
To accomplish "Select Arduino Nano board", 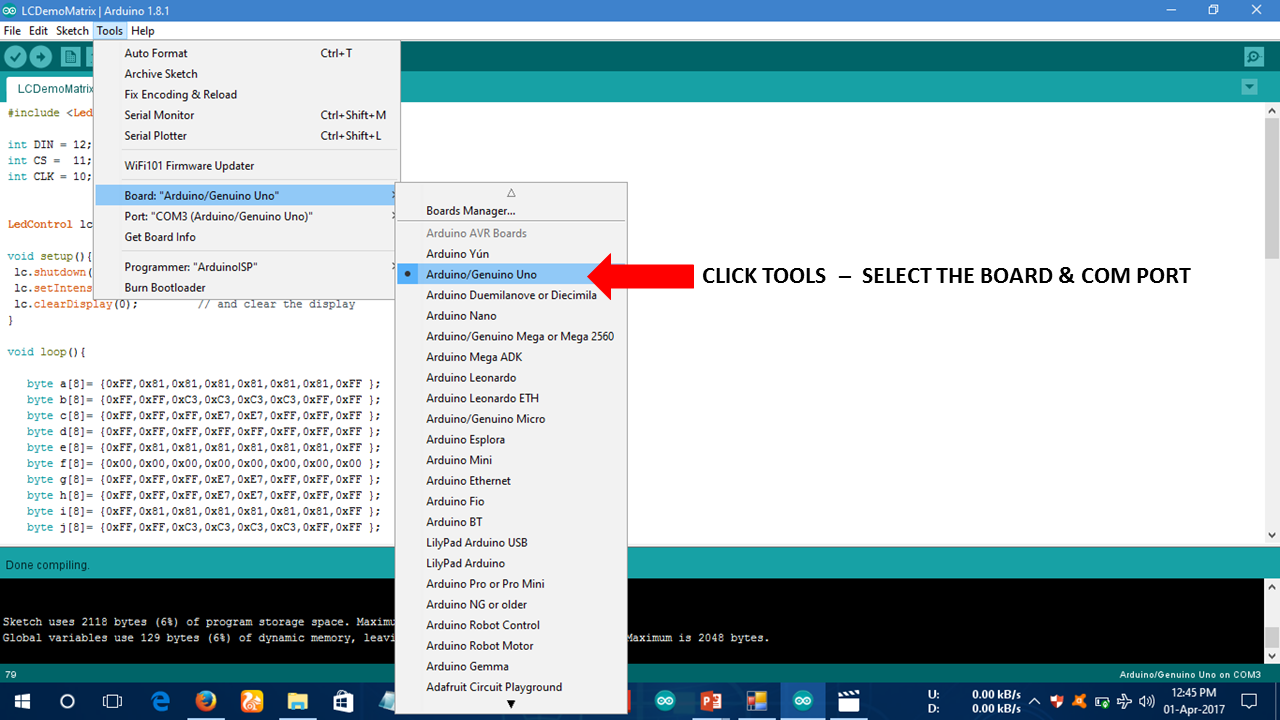I will (512, 316).
